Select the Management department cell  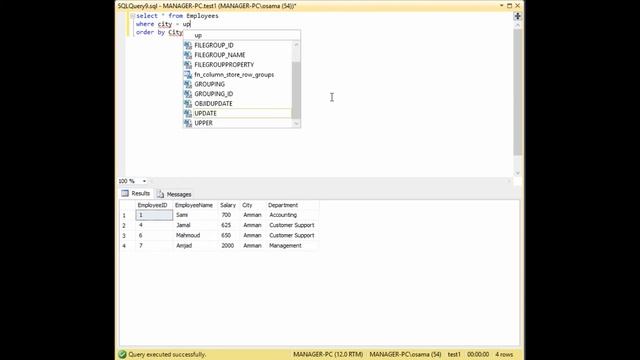pyautogui.click(x=292, y=246)
